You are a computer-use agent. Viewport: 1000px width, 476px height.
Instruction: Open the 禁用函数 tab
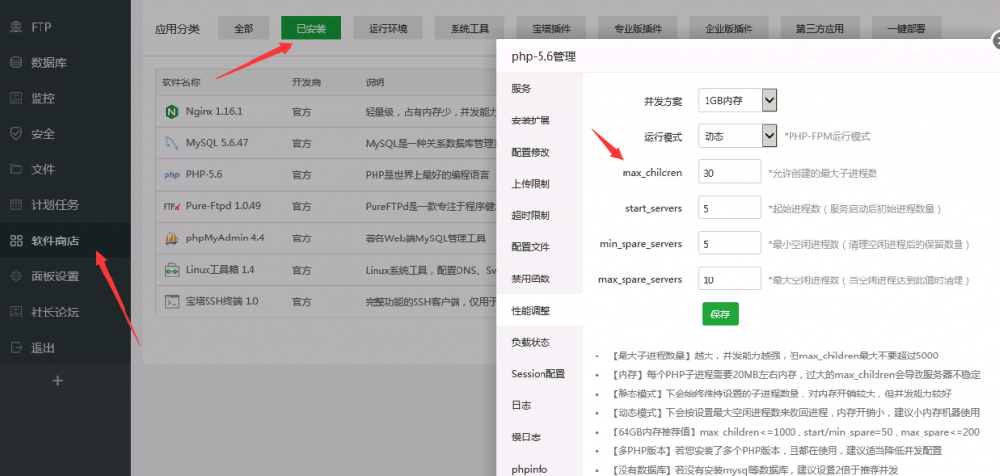click(x=540, y=279)
